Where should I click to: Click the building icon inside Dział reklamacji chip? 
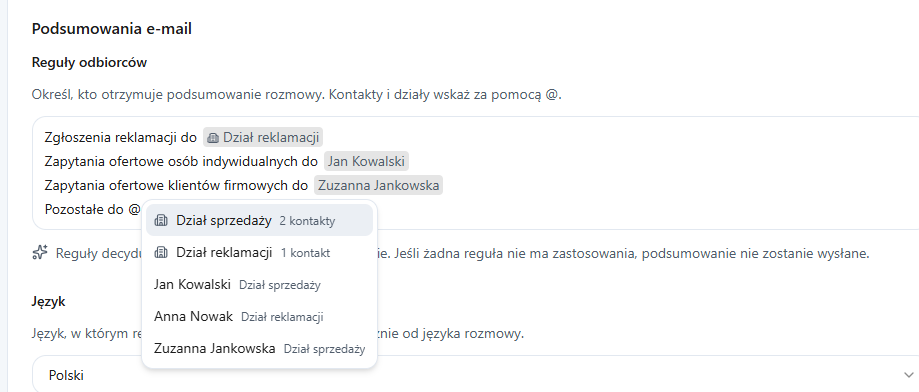click(213, 138)
